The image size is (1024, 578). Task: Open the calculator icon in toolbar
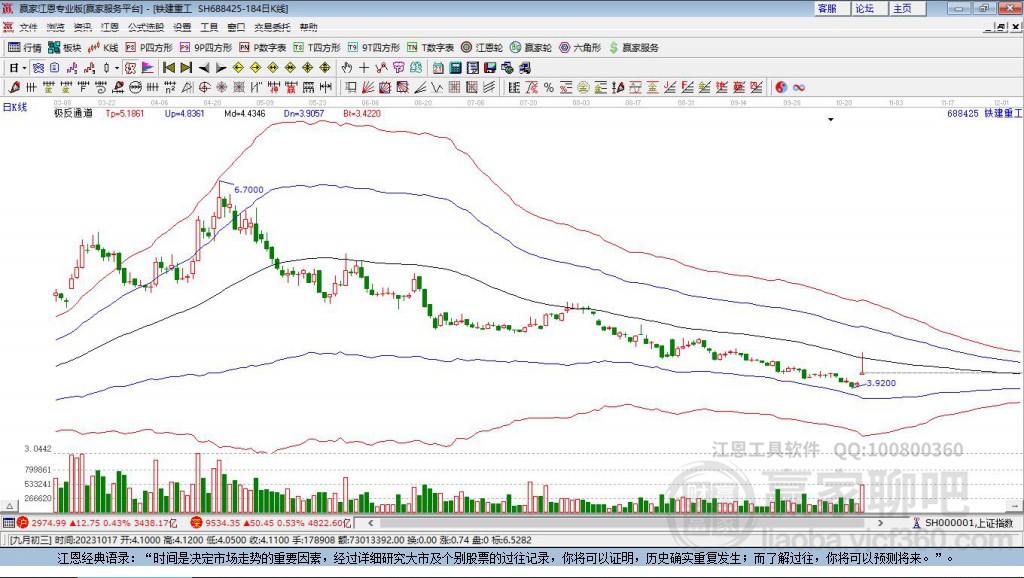[x=456, y=67]
